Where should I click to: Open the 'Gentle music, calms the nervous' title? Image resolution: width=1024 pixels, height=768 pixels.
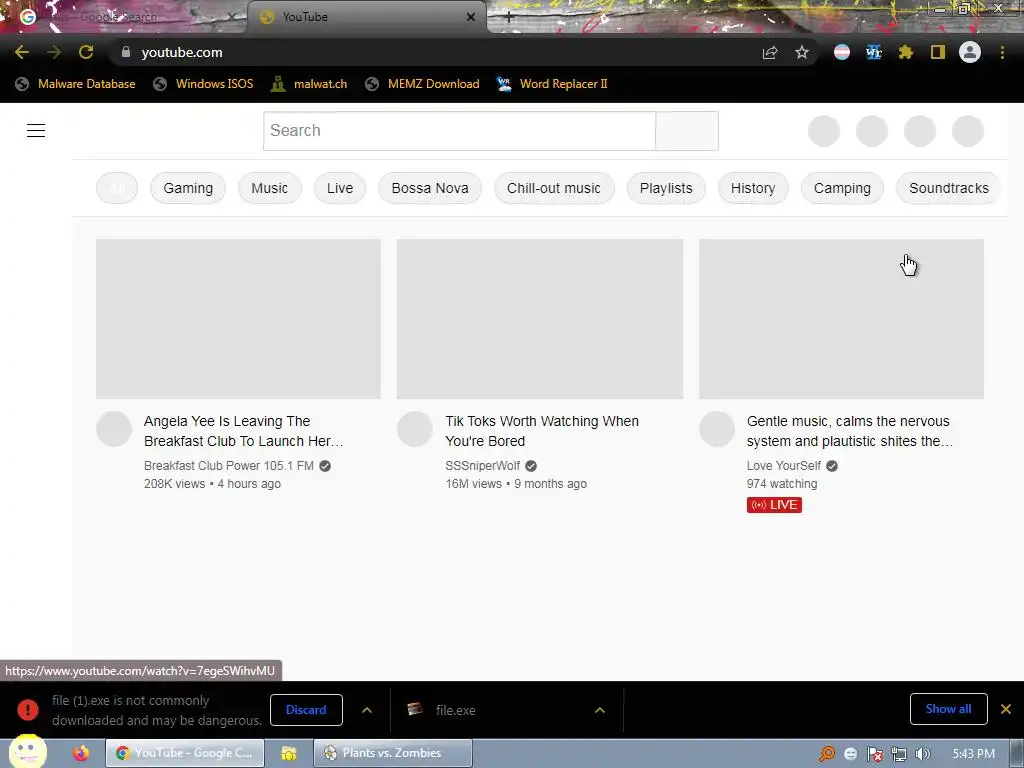850,431
